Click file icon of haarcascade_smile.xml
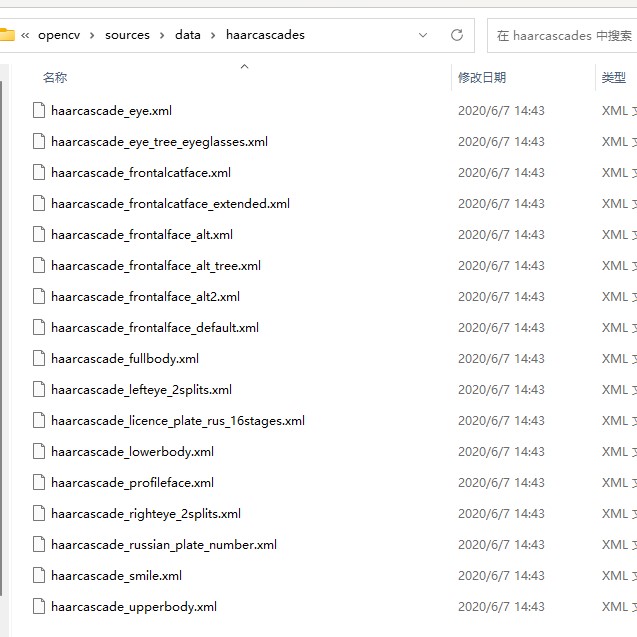Image resolution: width=637 pixels, height=637 pixels. click(39, 575)
